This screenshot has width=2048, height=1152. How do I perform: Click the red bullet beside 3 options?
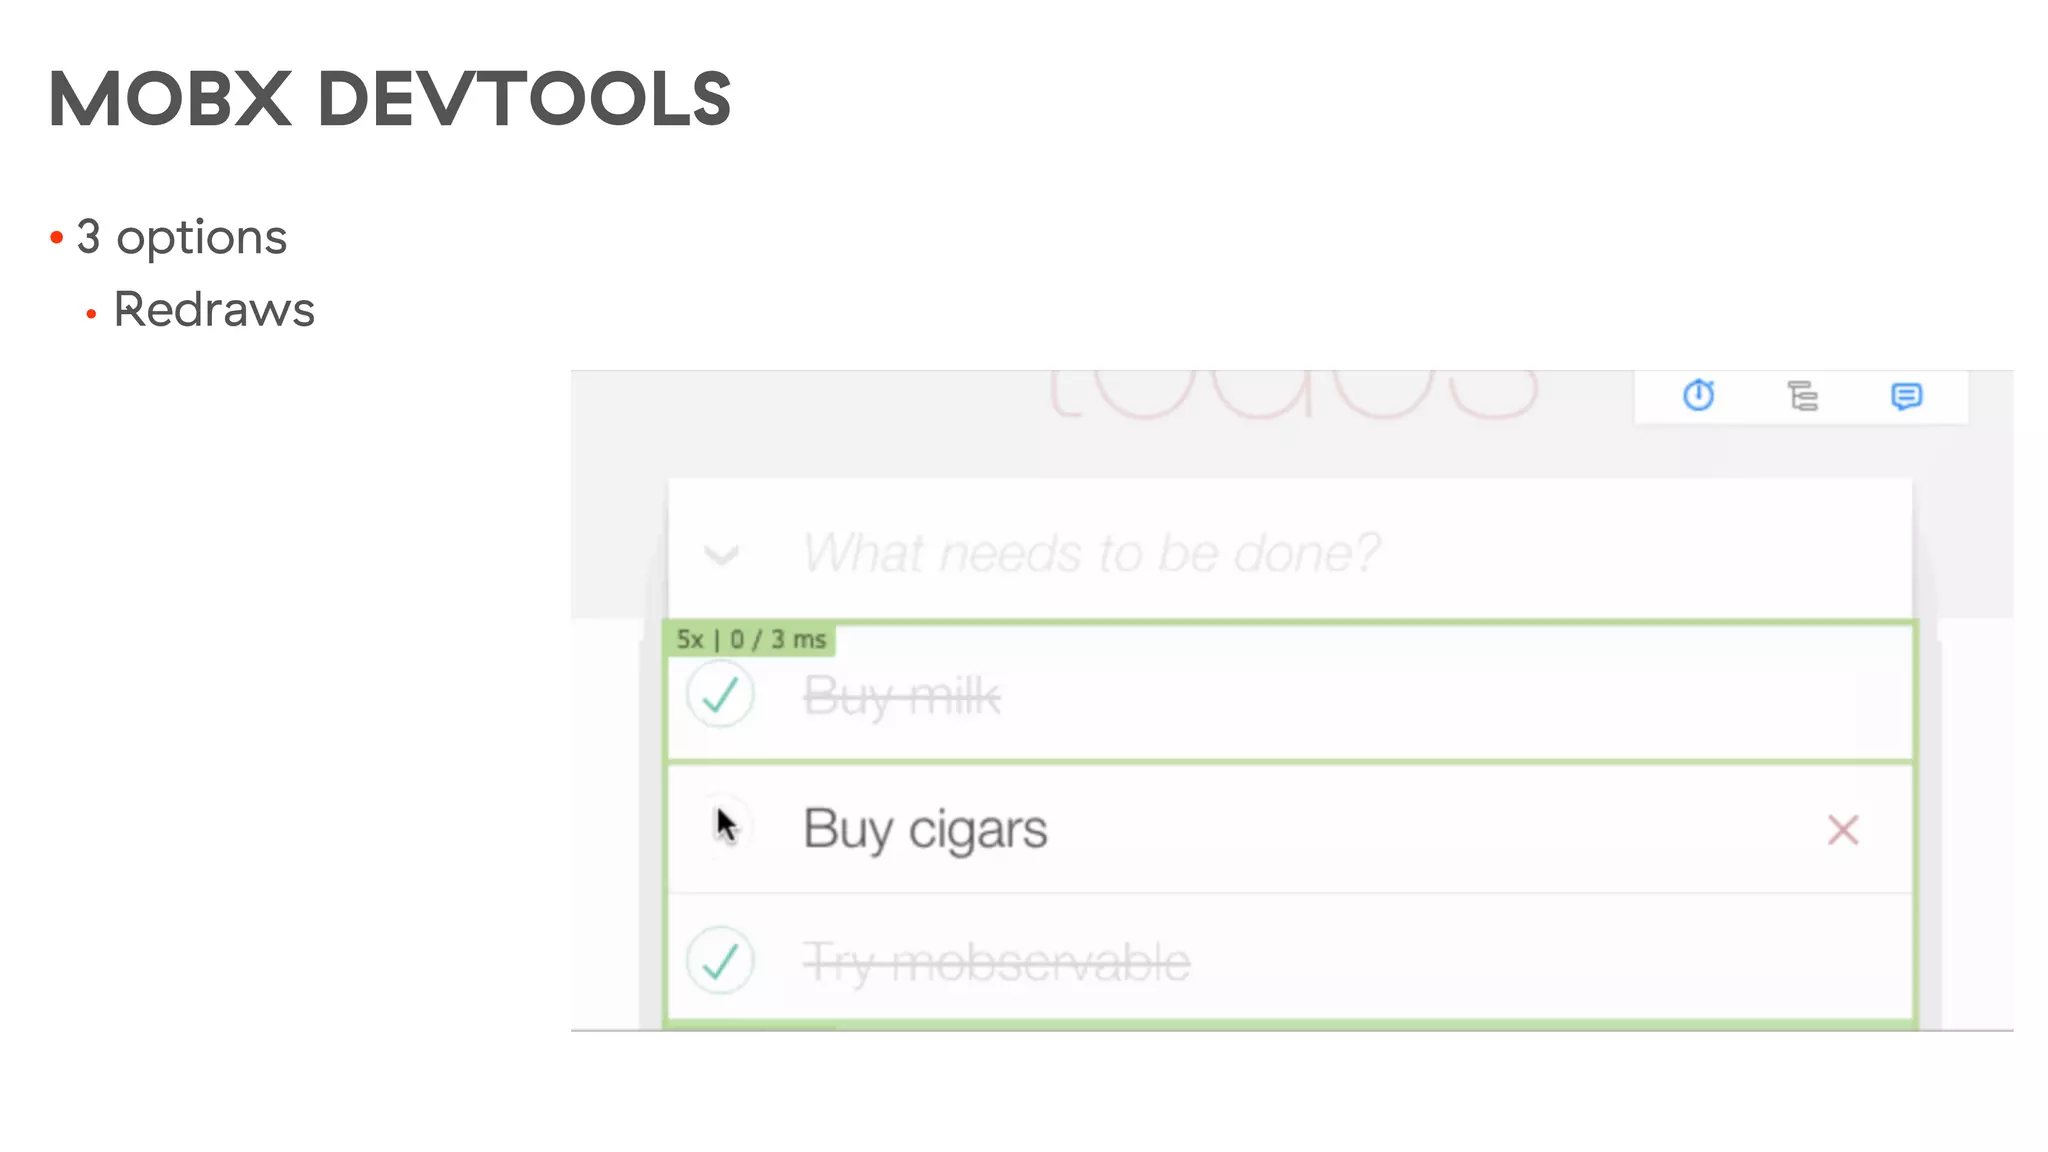(x=57, y=238)
